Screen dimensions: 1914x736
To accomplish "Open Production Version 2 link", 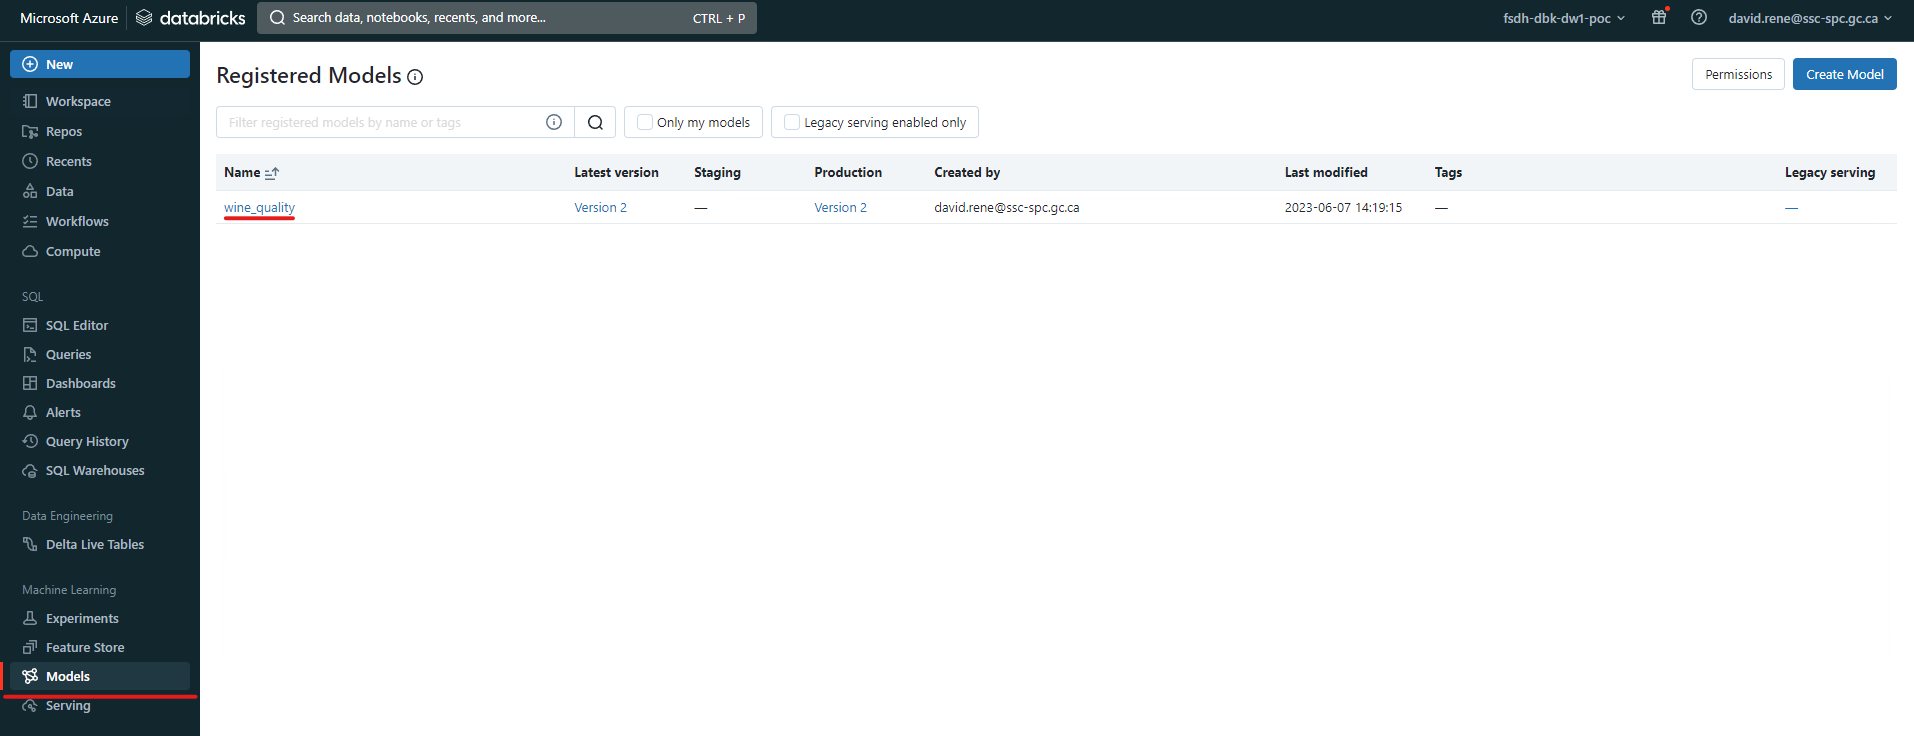I will (x=840, y=207).
